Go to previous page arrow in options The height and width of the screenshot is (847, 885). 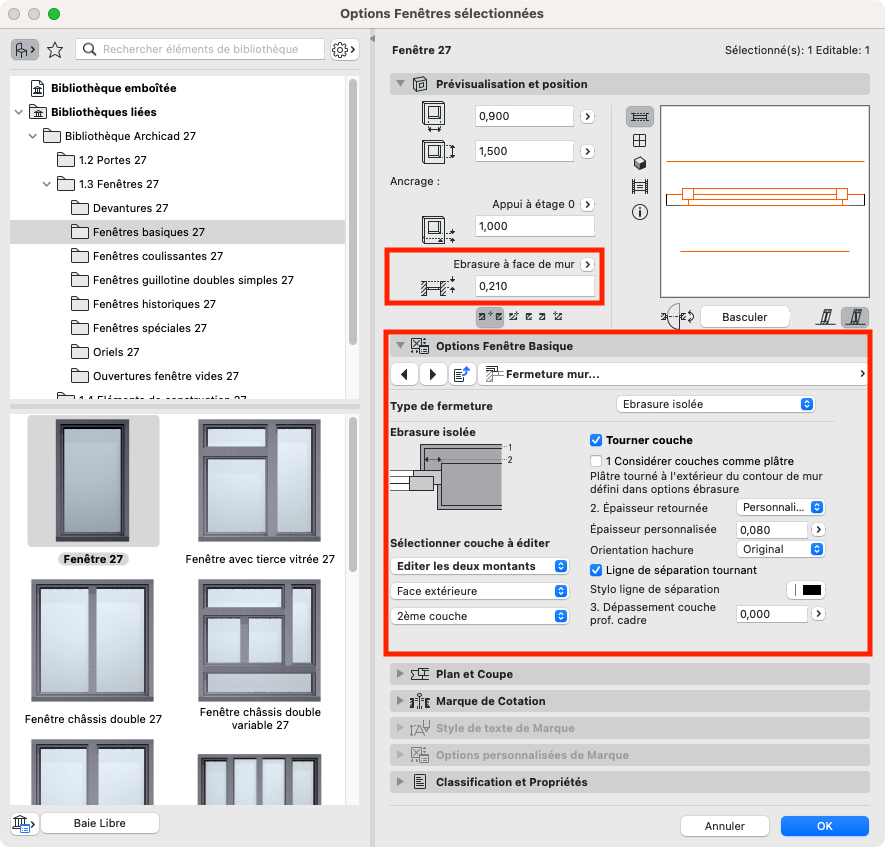[404, 374]
